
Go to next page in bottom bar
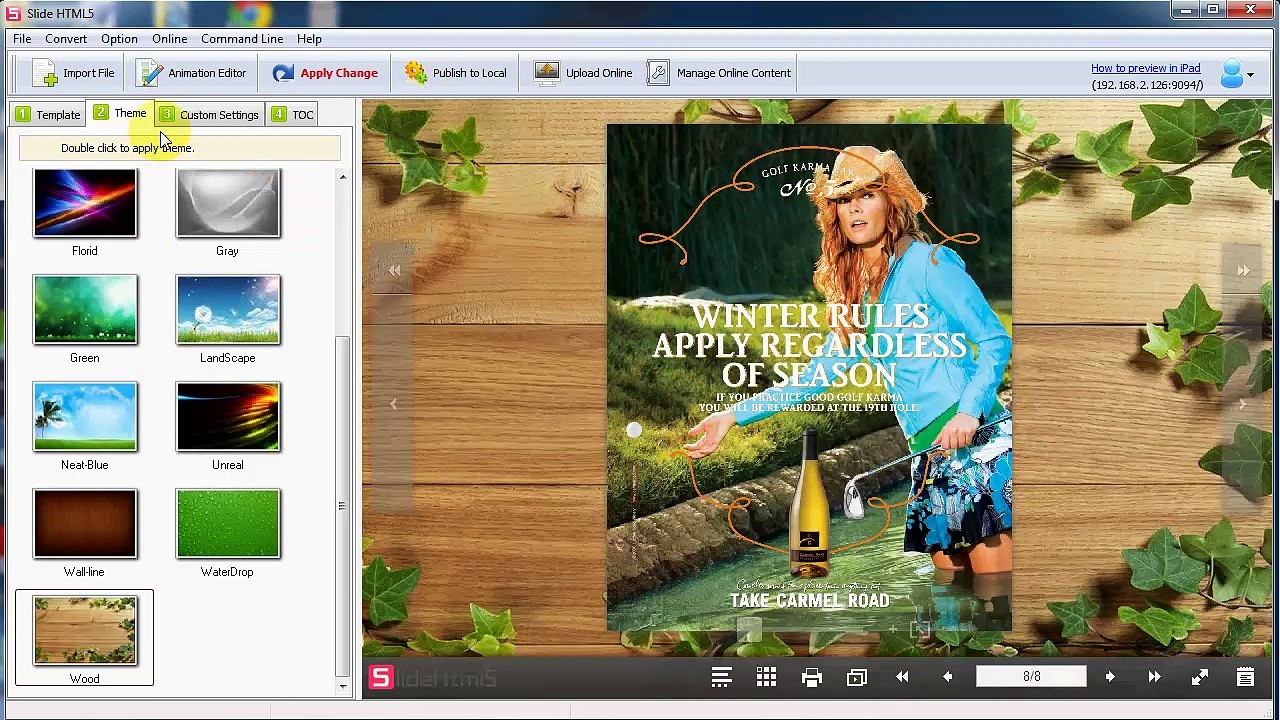(1109, 678)
